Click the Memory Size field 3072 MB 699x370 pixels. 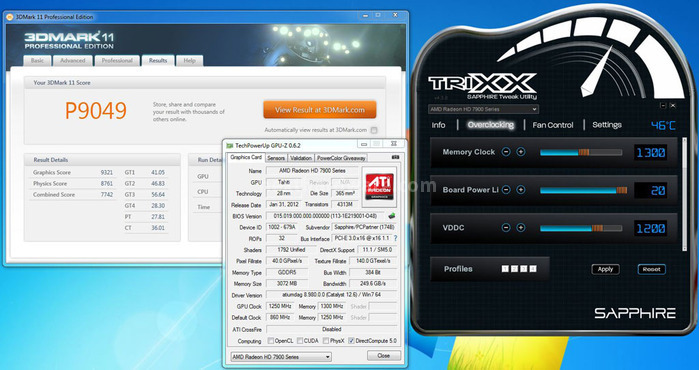click(x=287, y=284)
